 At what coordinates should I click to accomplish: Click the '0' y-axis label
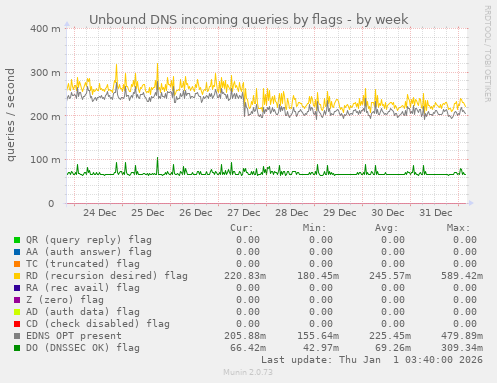coord(51,204)
